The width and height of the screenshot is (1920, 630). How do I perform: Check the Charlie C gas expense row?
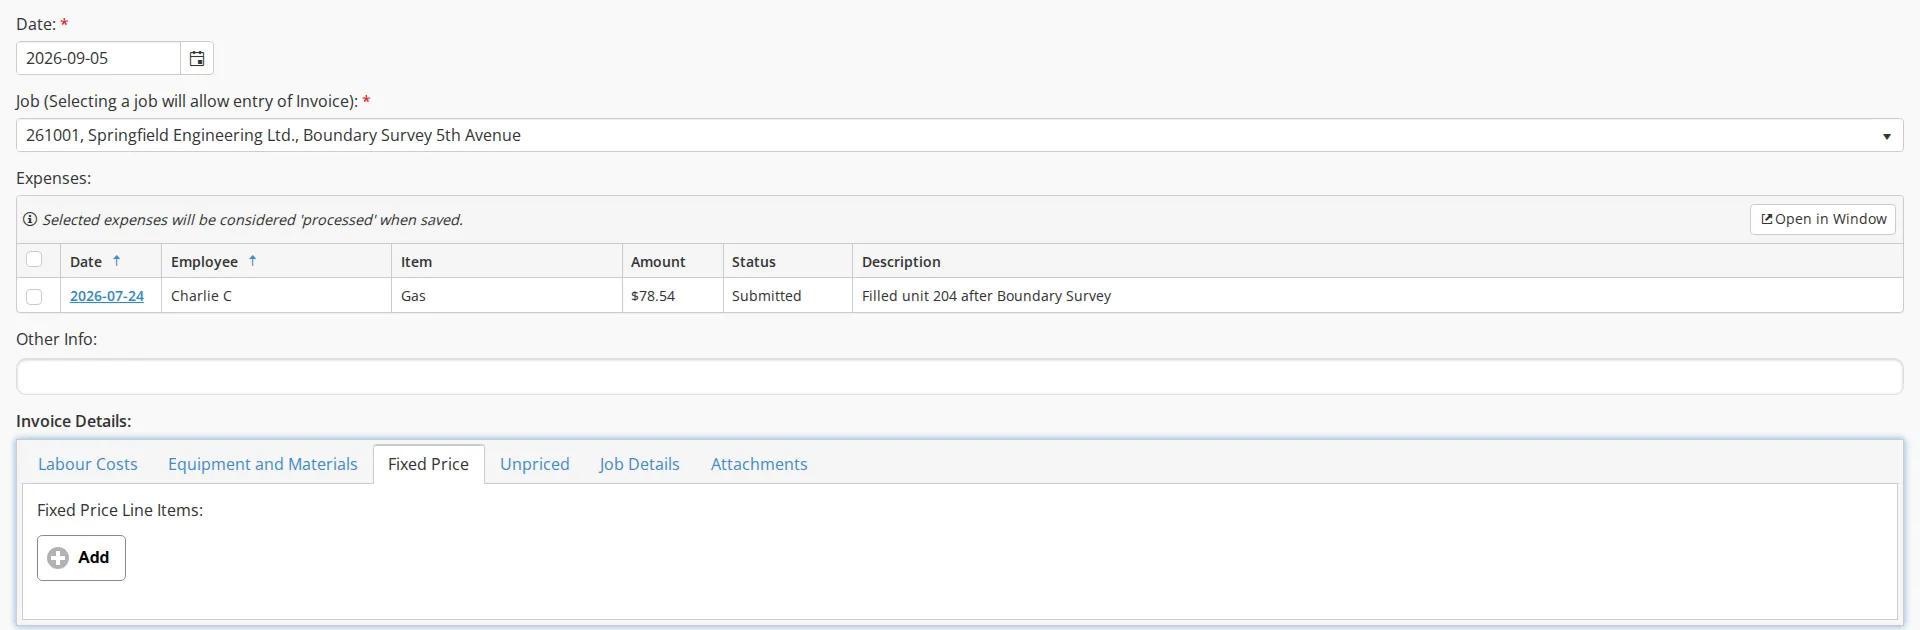[34, 296]
